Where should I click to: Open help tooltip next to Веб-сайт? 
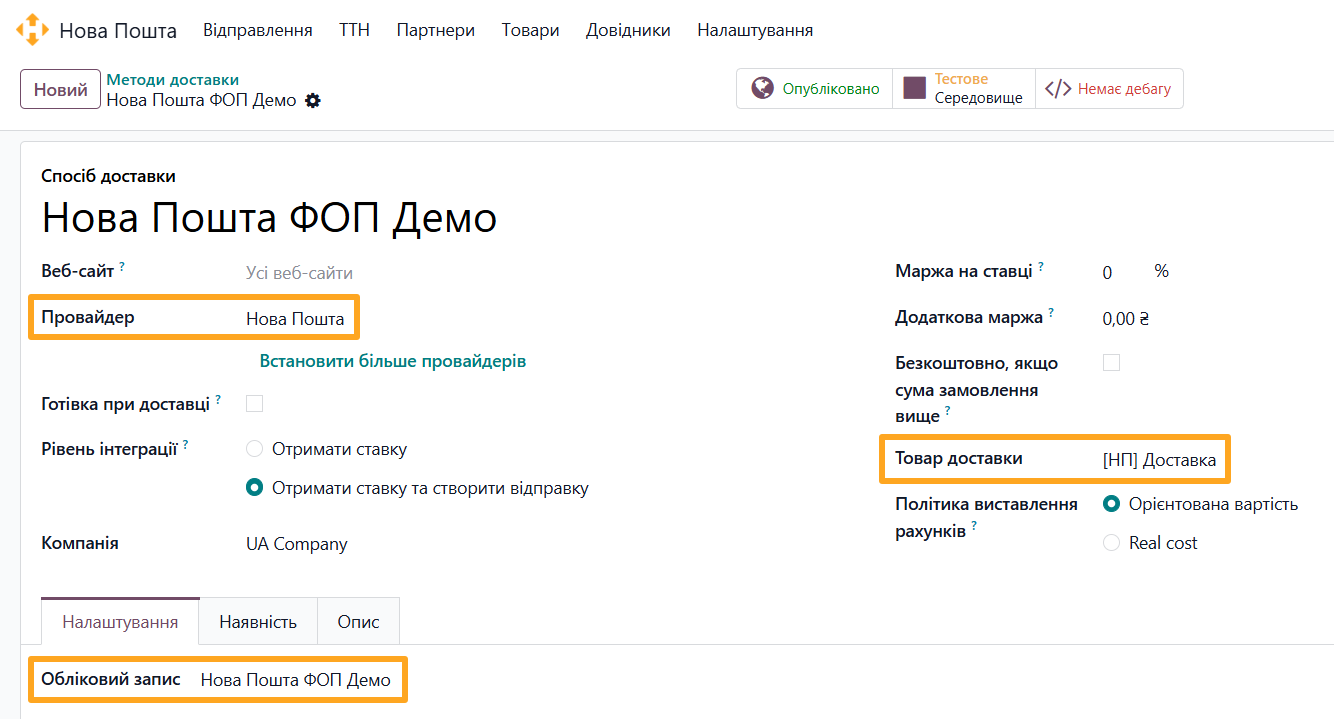click(122, 266)
